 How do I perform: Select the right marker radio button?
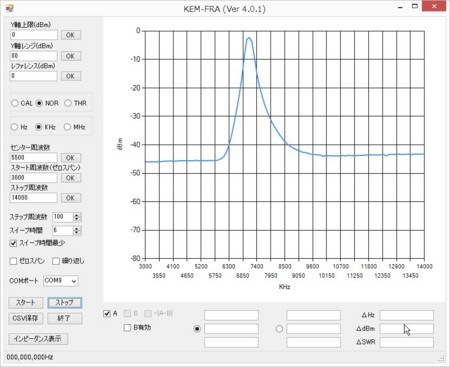[279, 329]
